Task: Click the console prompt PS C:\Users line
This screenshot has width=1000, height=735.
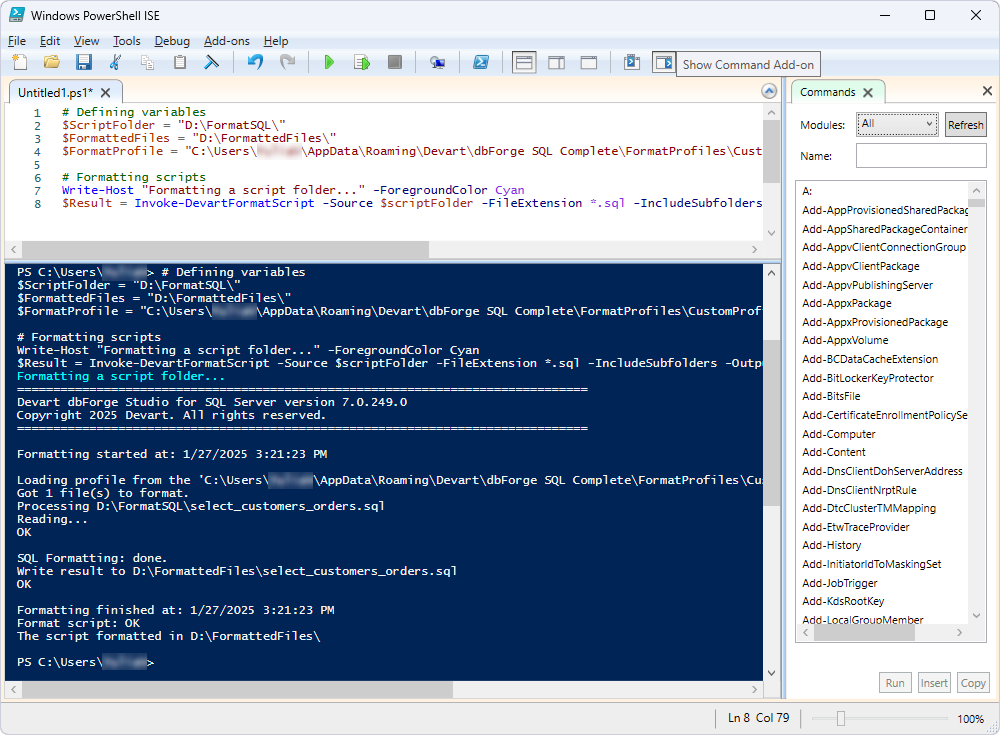Action: coord(85,662)
